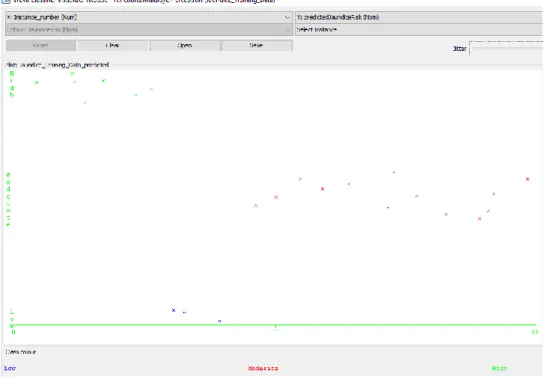Viewport: 544px width, 377px height.
Task: Click the Open button
Action: pos(185,45)
